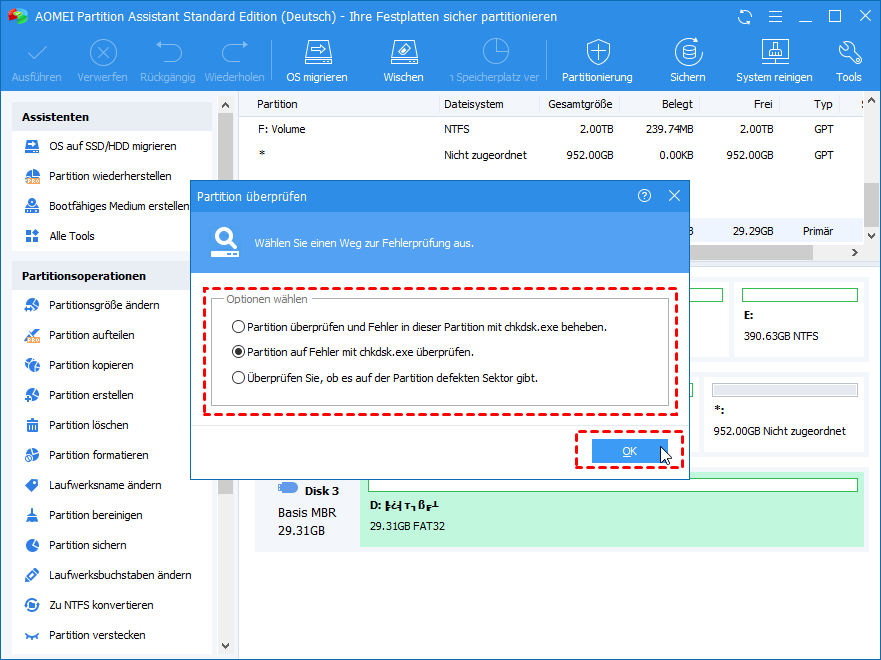Choose the defekten Sektor check option
The height and width of the screenshot is (660, 881).
click(x=385, y=378)
